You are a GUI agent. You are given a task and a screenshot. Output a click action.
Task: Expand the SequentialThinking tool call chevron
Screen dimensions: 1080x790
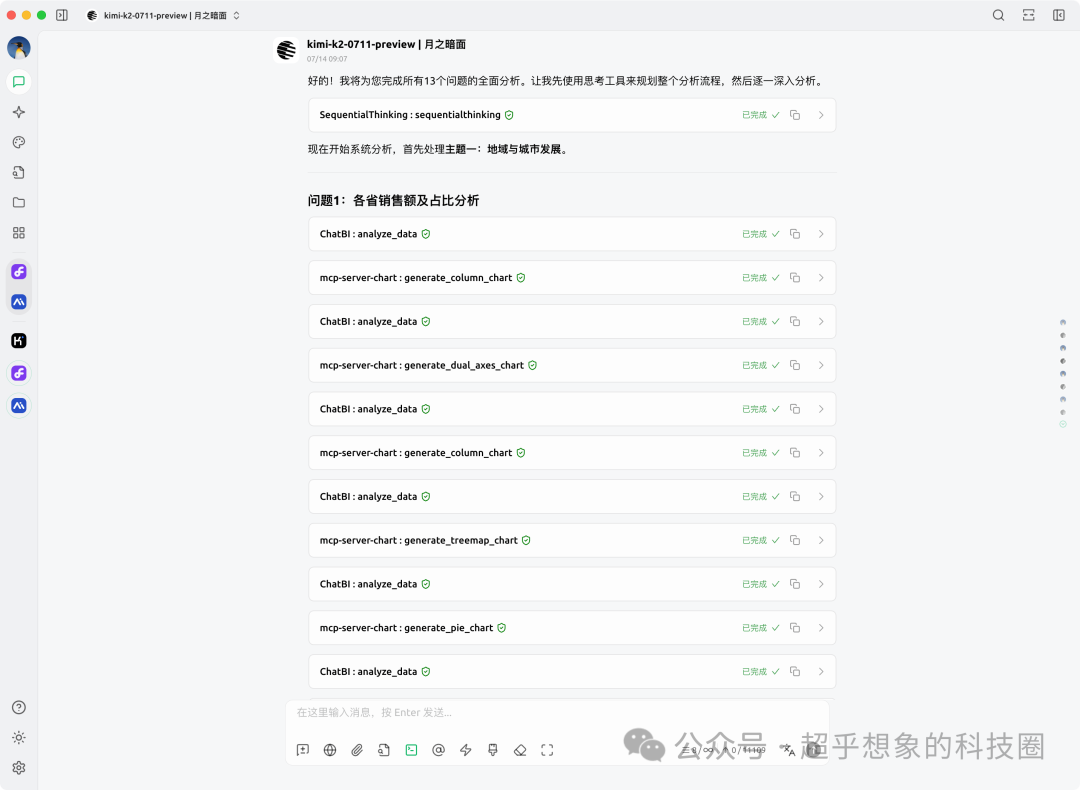coord(821,115)
